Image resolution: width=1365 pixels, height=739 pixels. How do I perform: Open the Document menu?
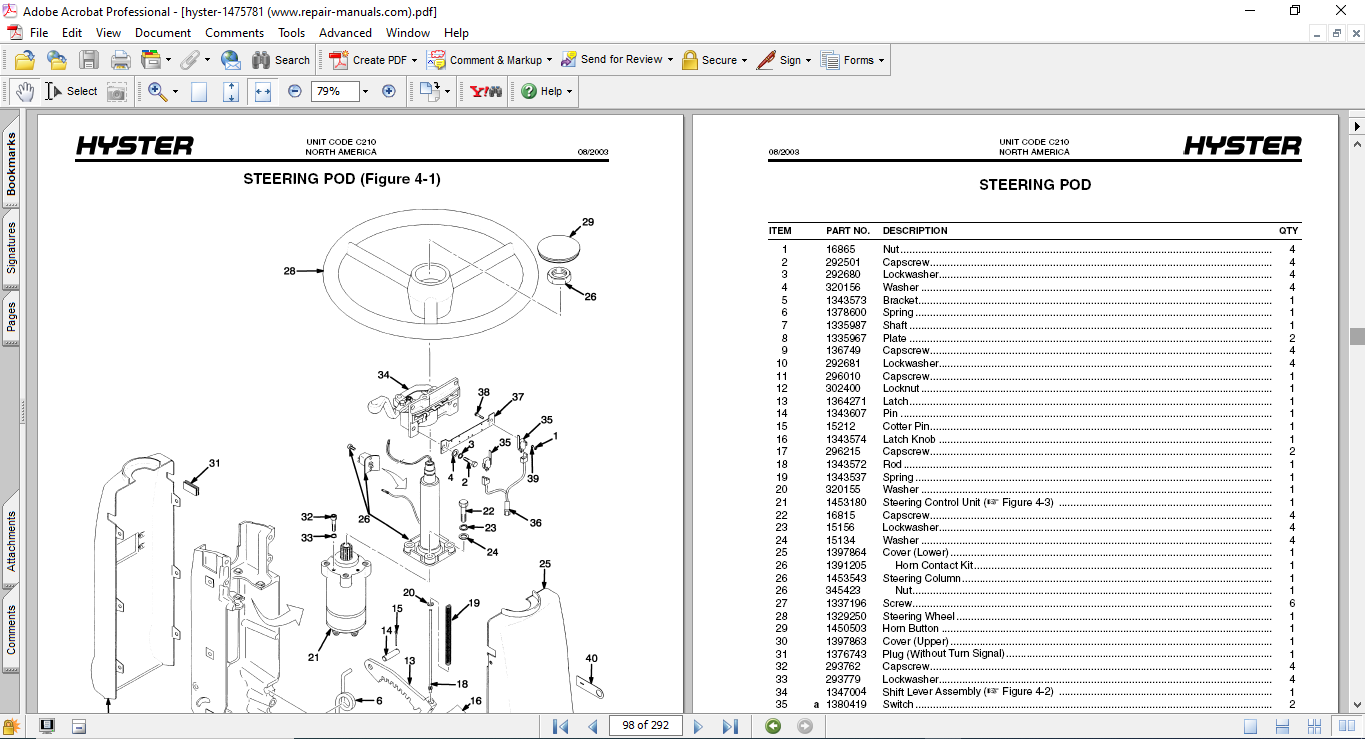pyautogui.click(x=161, y=32)
